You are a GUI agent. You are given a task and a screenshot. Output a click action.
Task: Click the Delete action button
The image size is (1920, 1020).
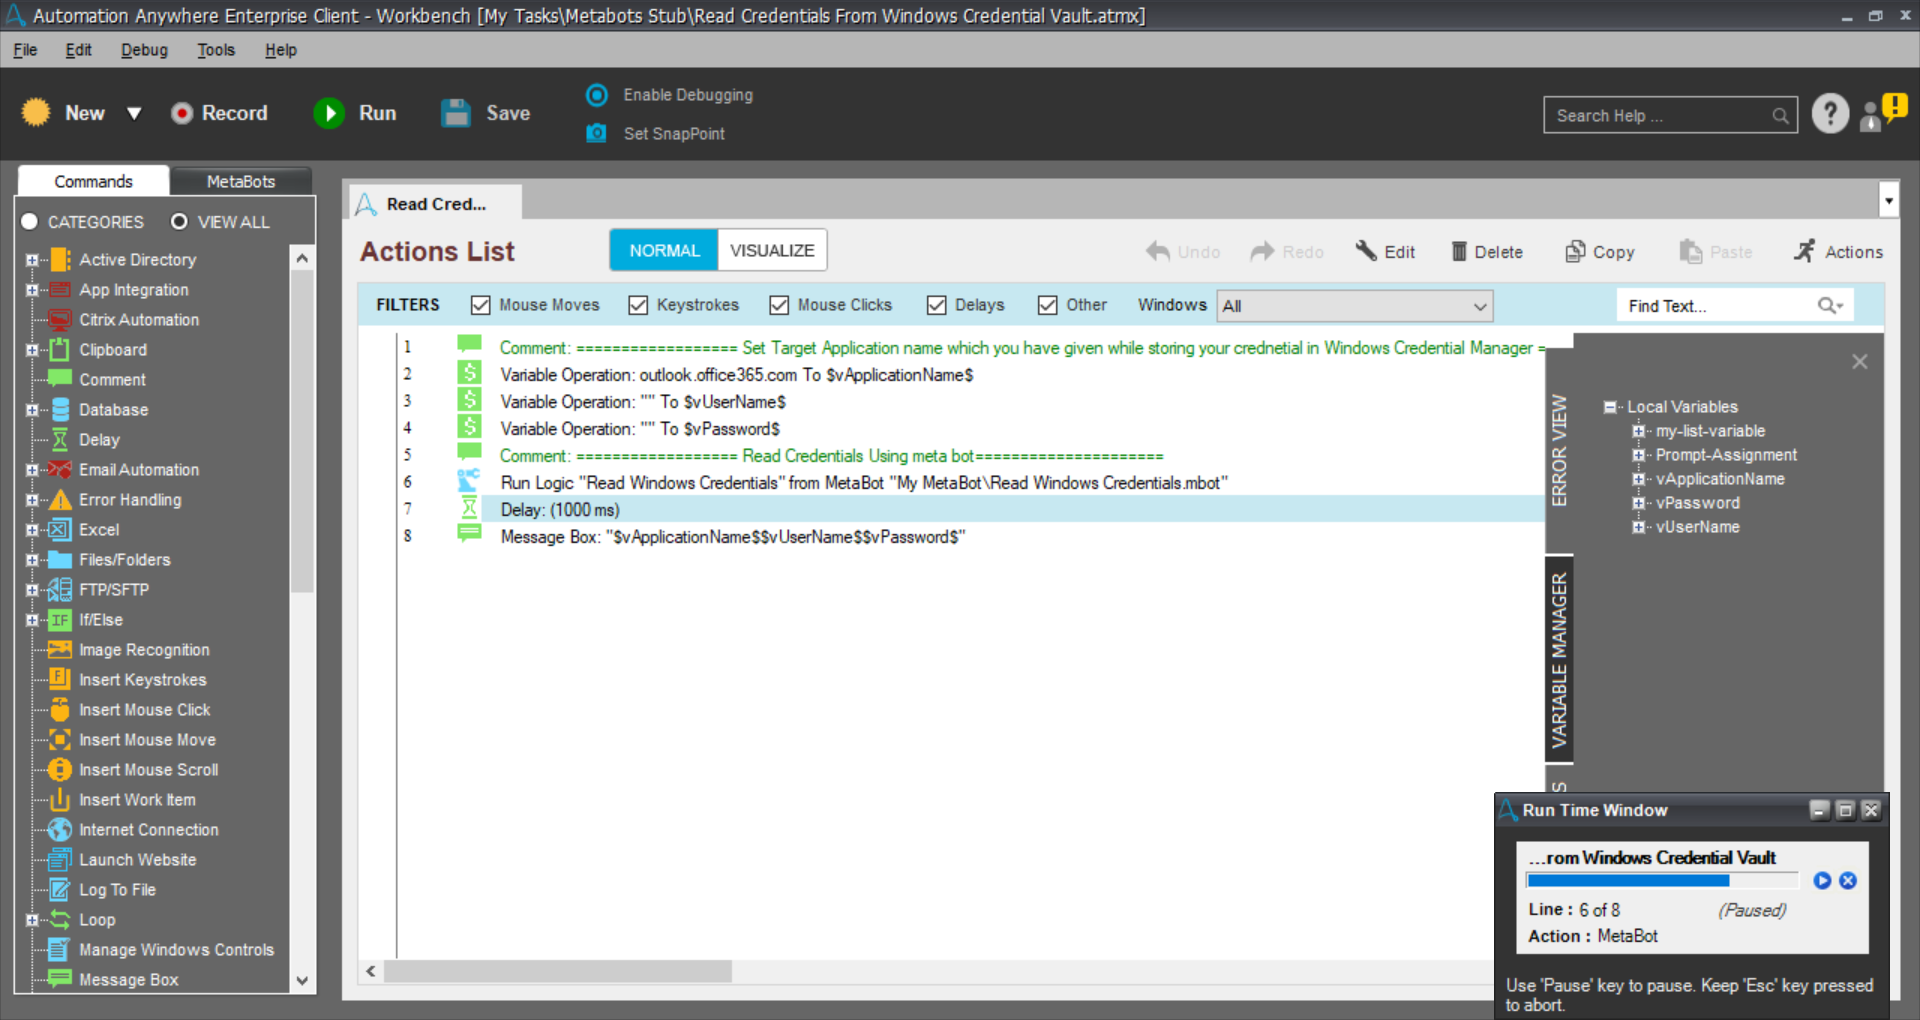coord(1487,252)
